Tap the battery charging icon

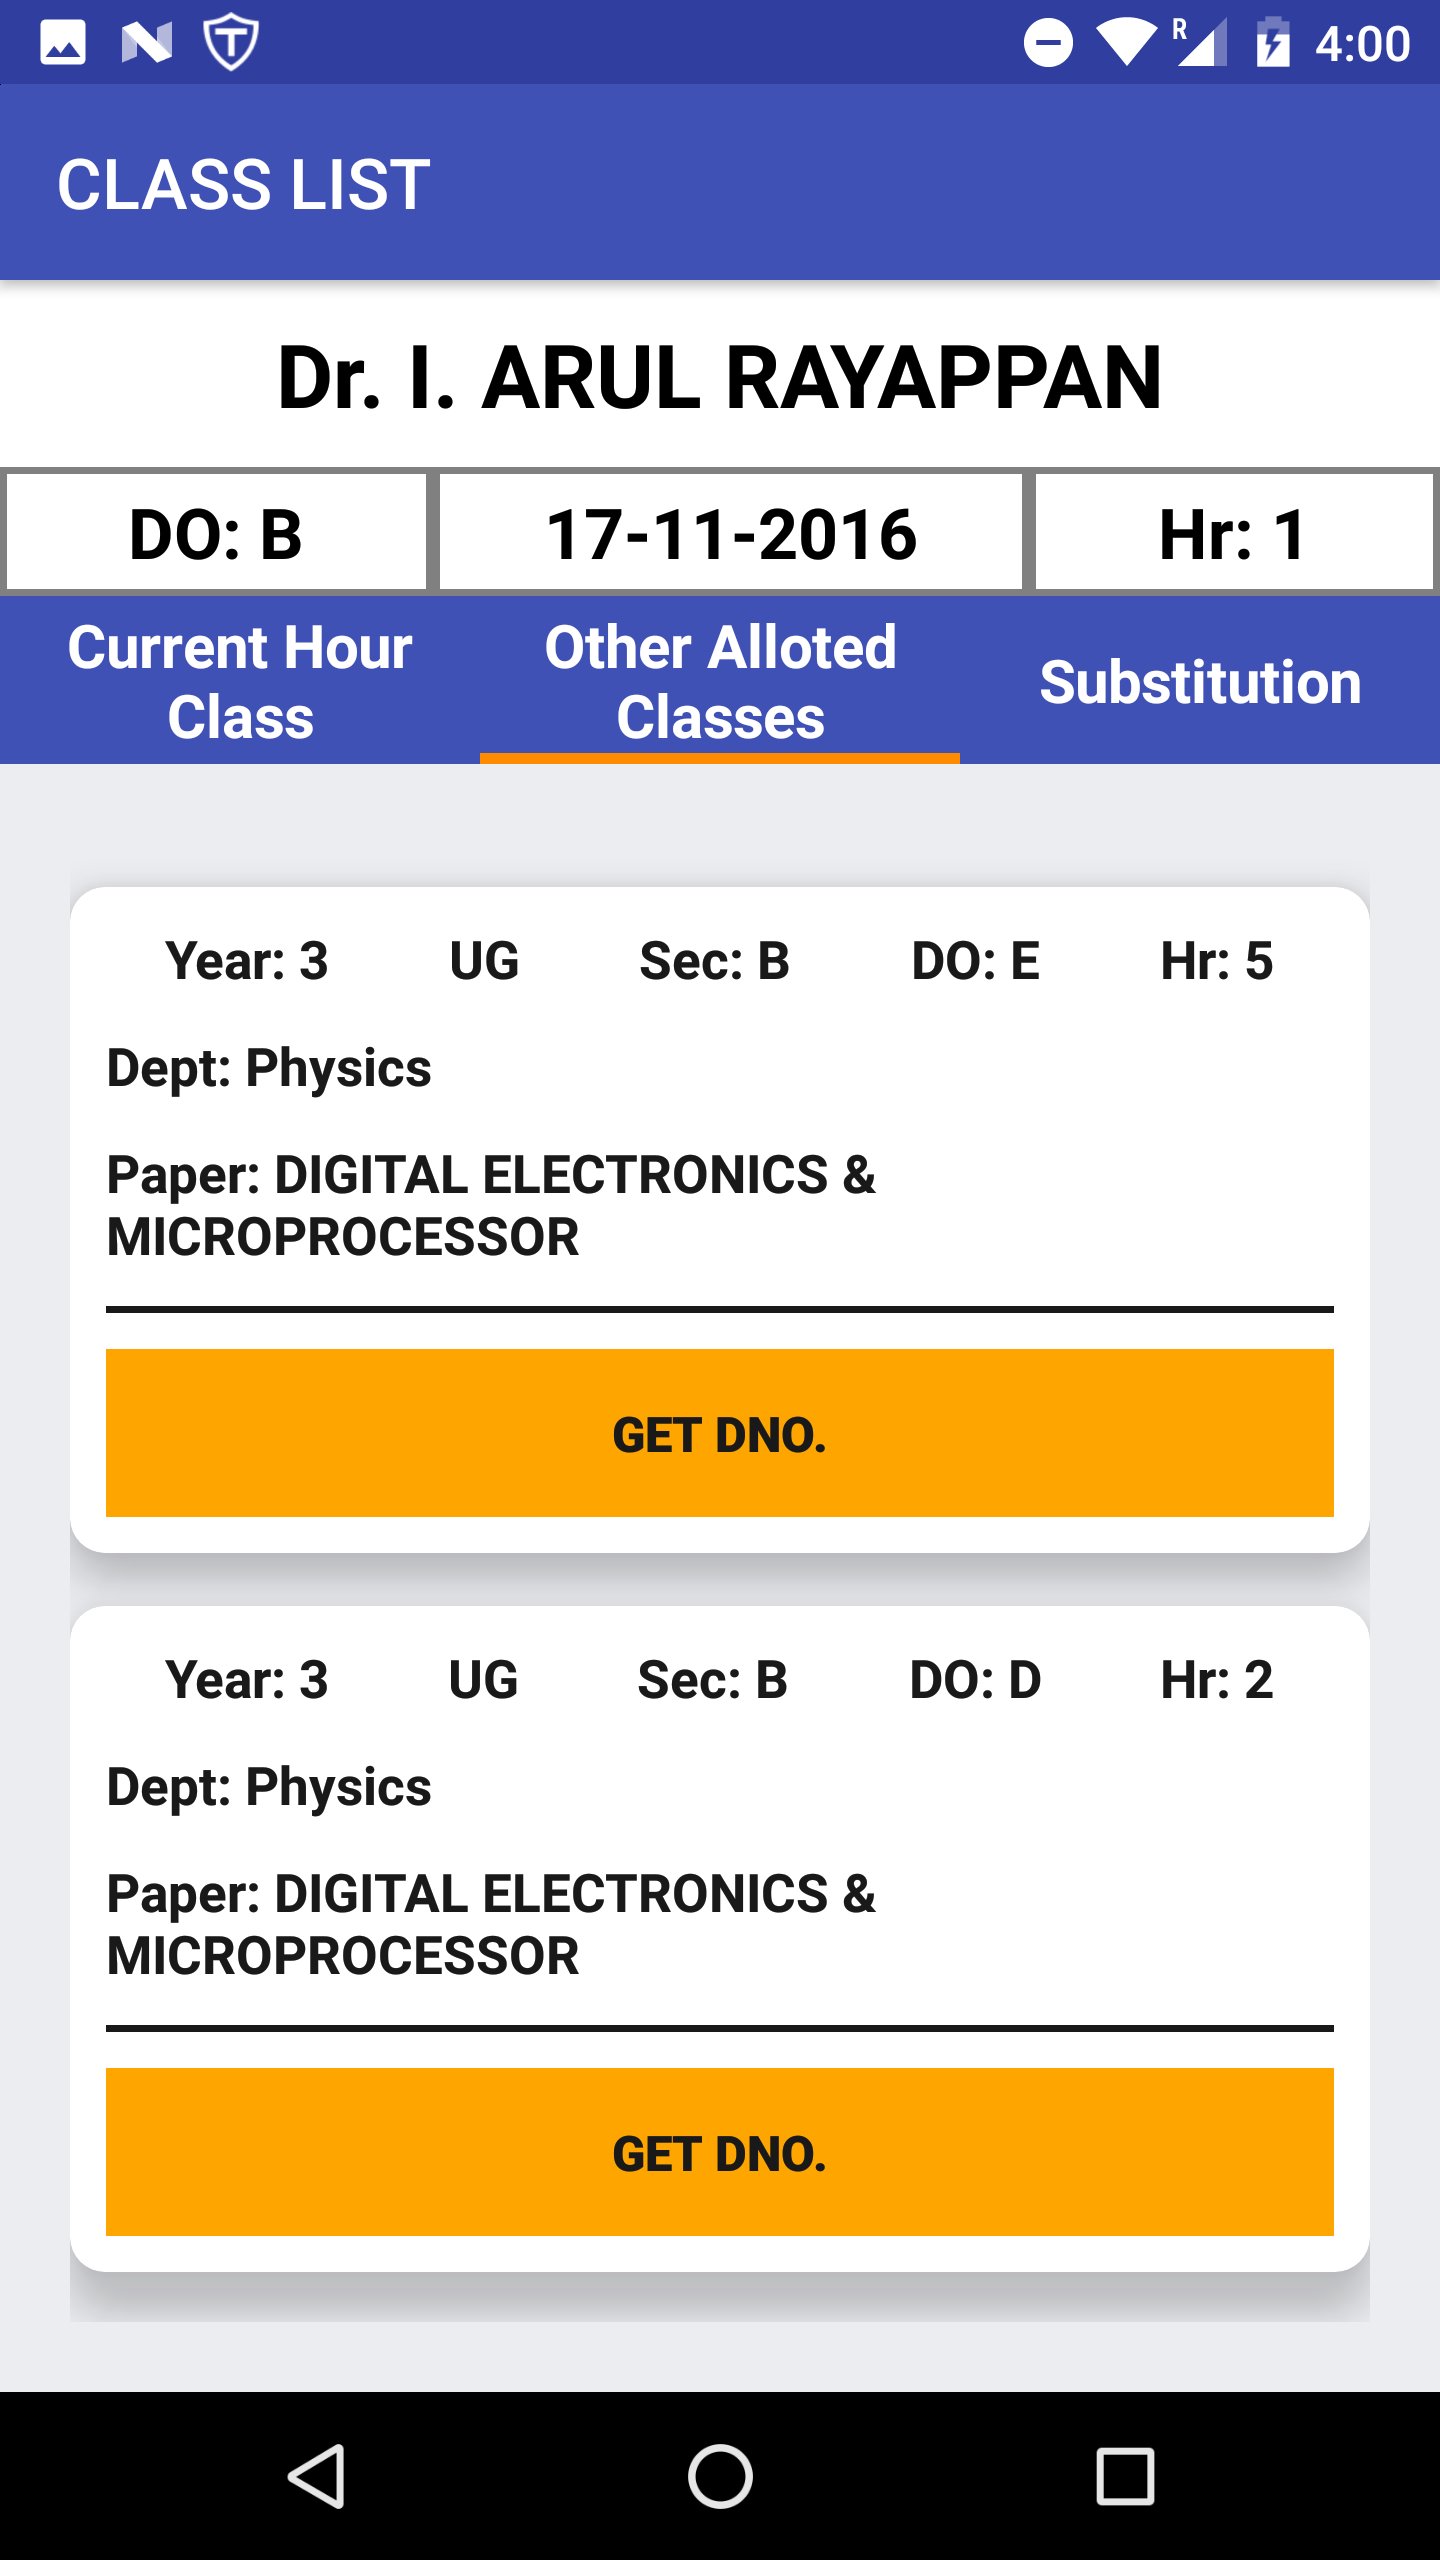(1273, 43)
